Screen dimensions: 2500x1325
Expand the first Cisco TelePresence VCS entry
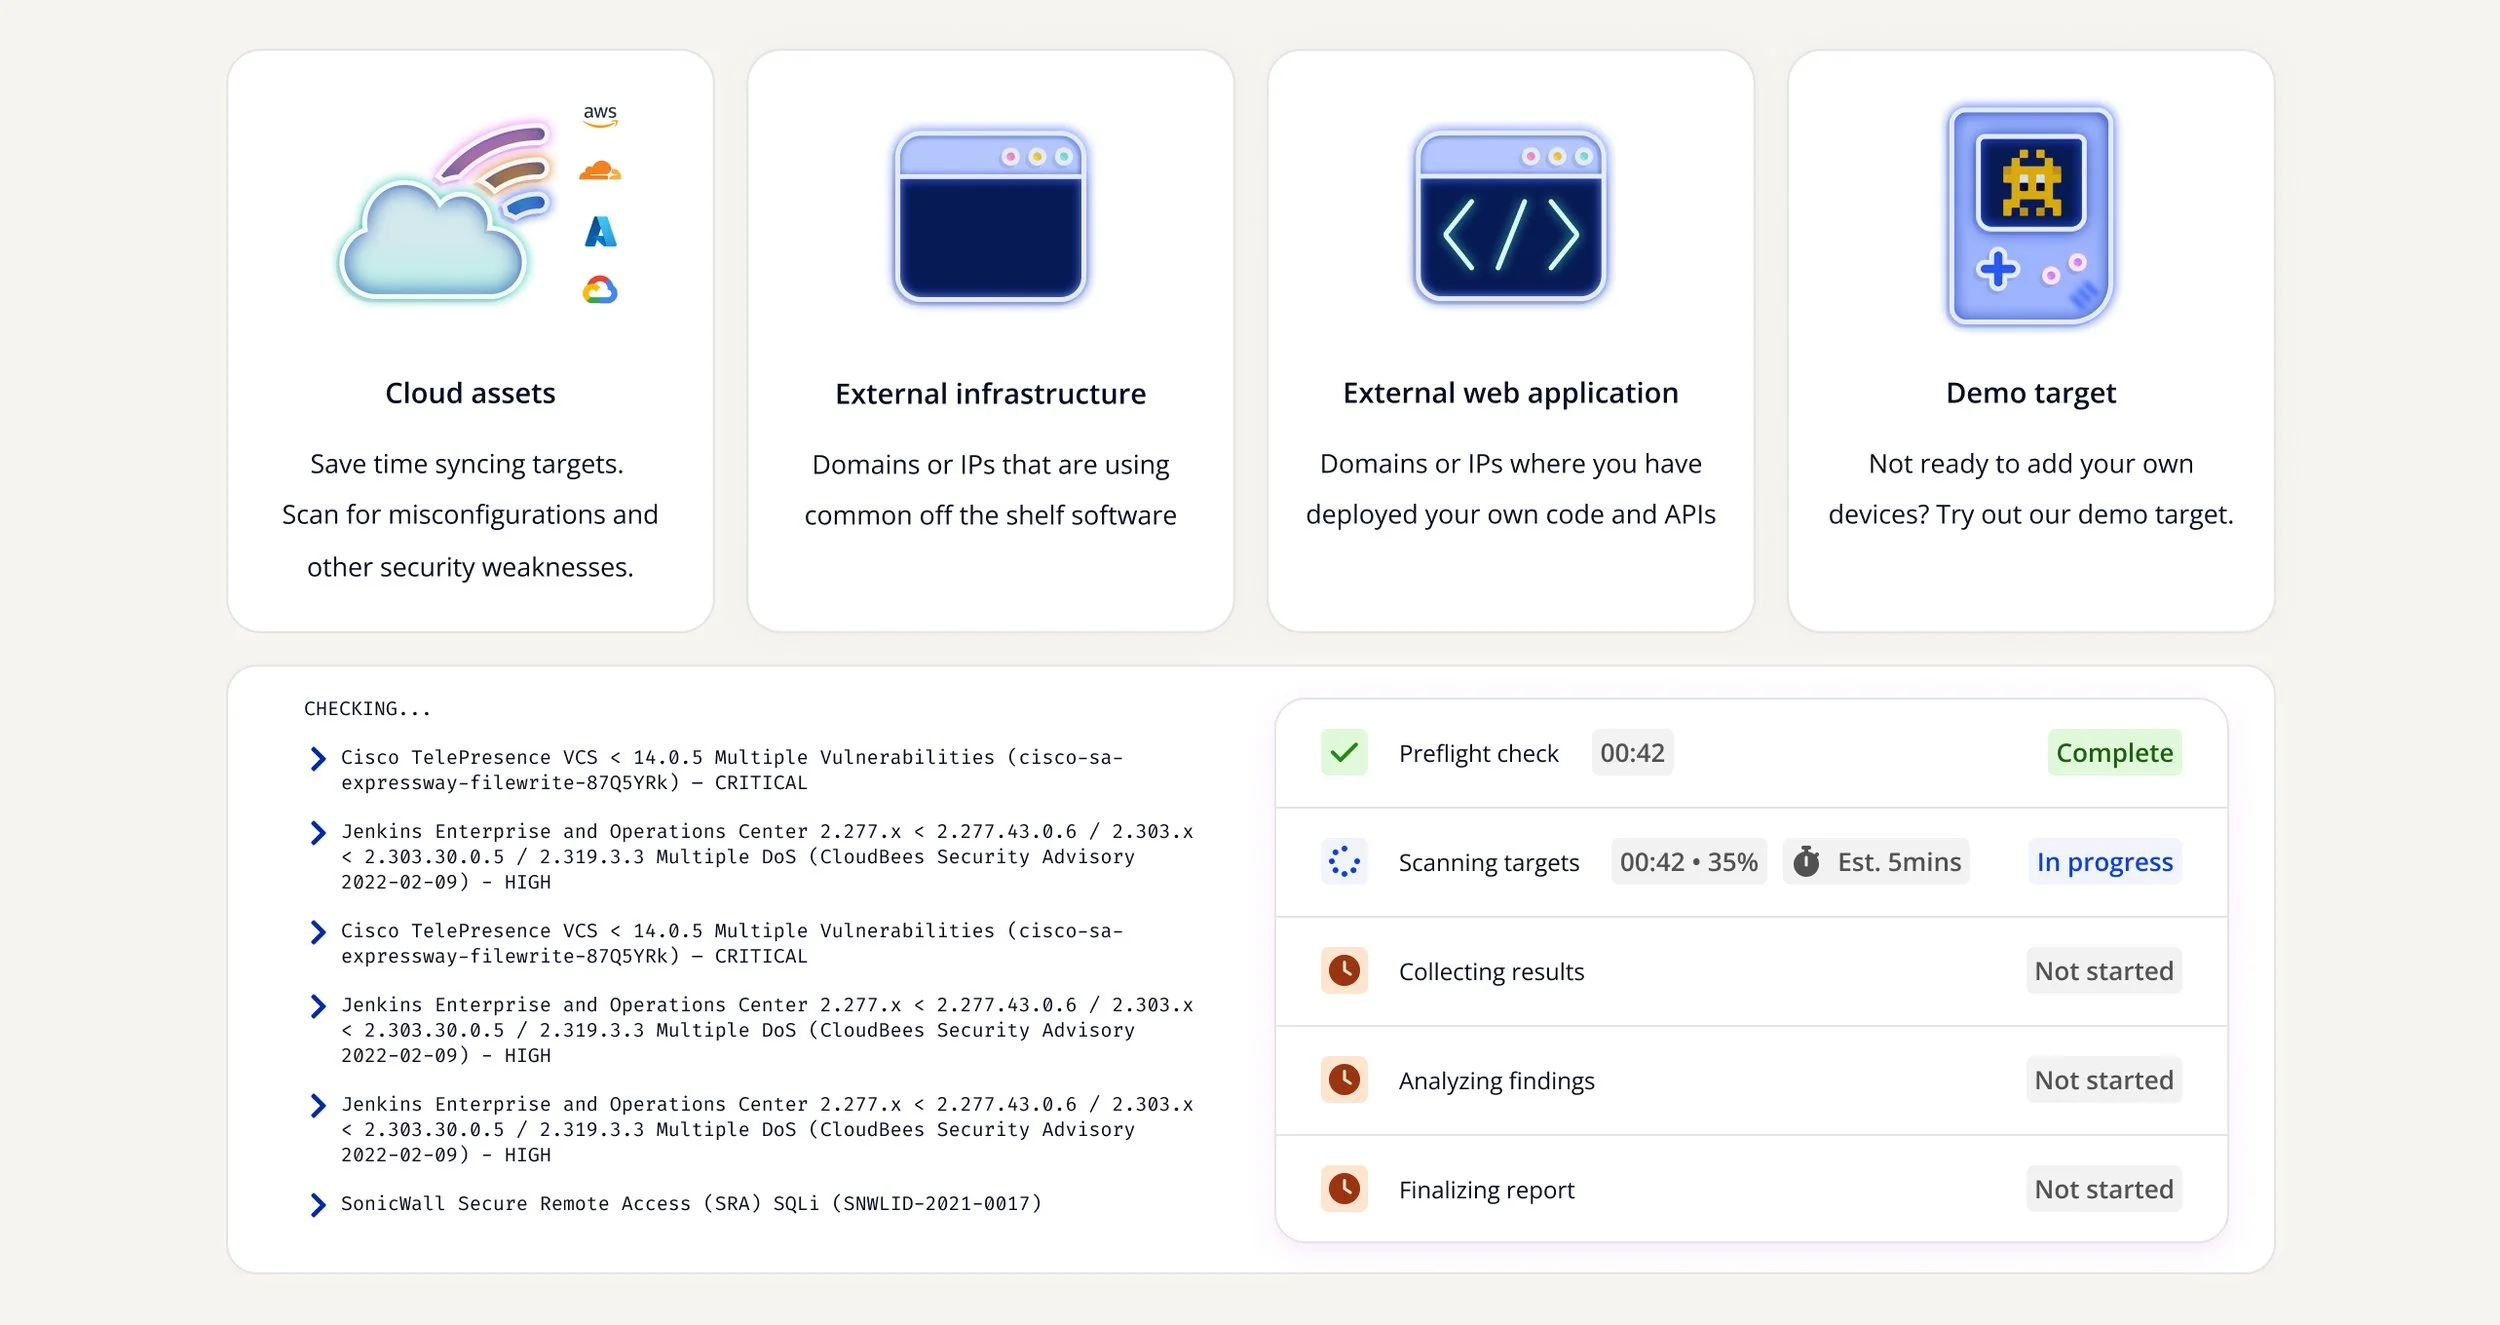[318, 758]
